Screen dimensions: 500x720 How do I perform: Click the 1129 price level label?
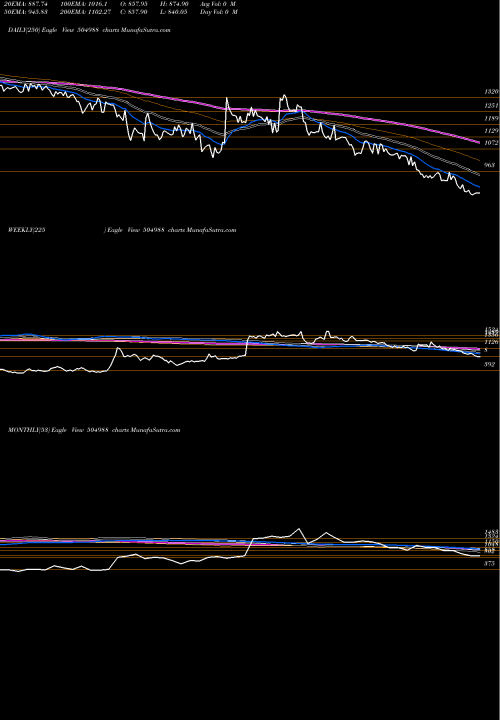(491, 131)
